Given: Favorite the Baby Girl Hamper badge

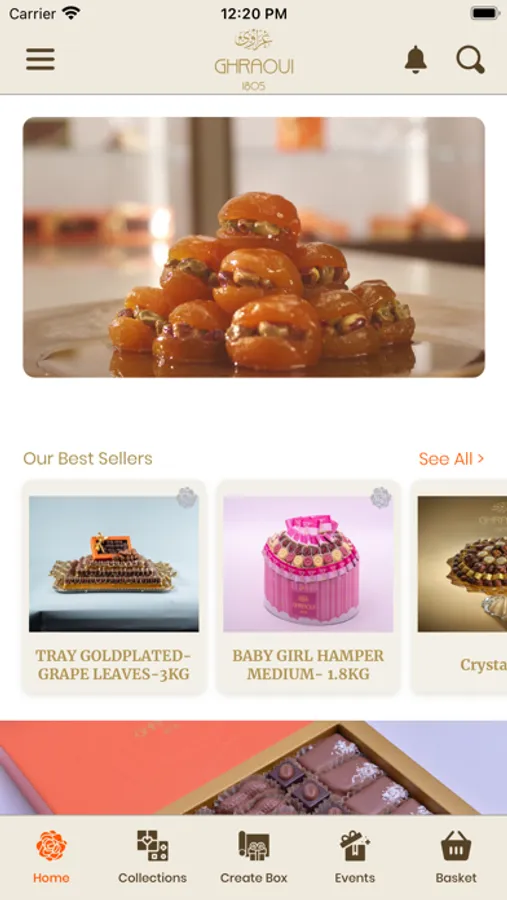Looking at the screenshot, I should [x=381, y=497].
